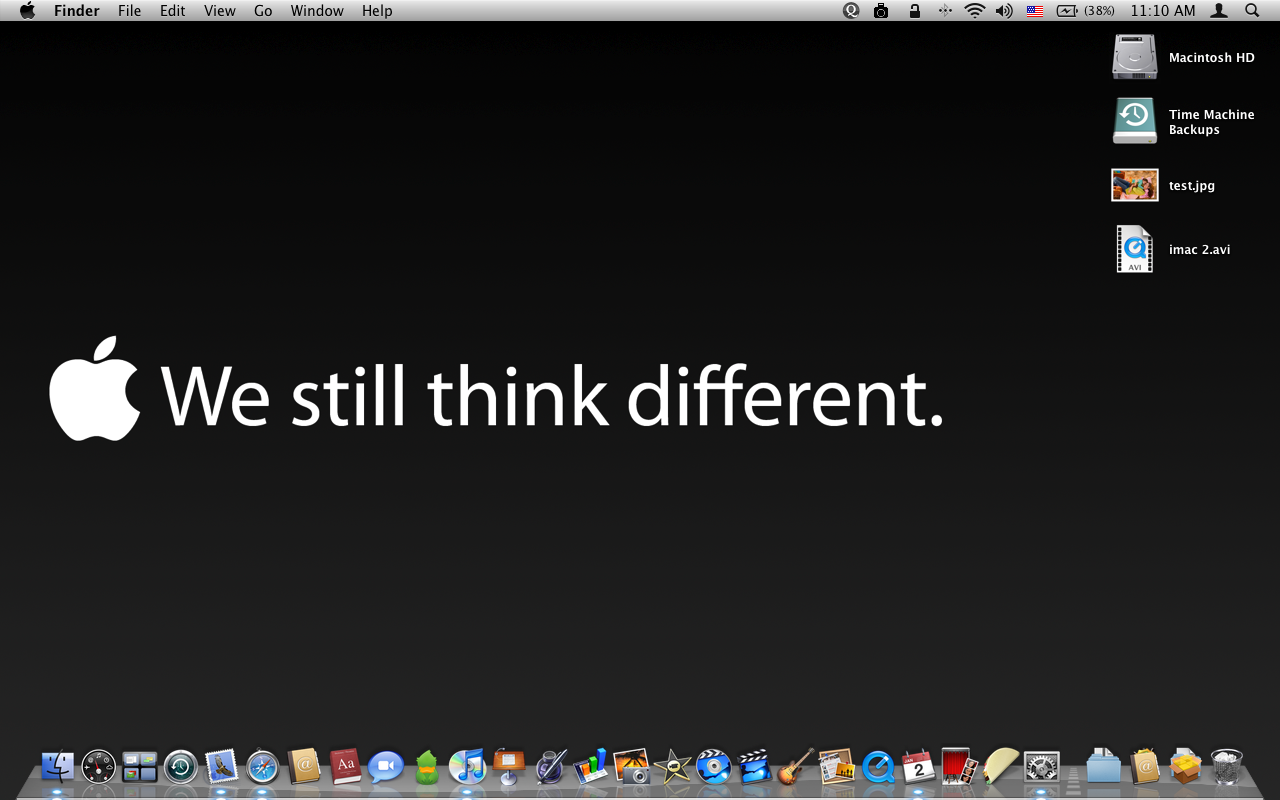The height and width of the screenshot is (800, 1280).
Task: Launch QuickTime Player in the dock
Action: pos(878,767)
